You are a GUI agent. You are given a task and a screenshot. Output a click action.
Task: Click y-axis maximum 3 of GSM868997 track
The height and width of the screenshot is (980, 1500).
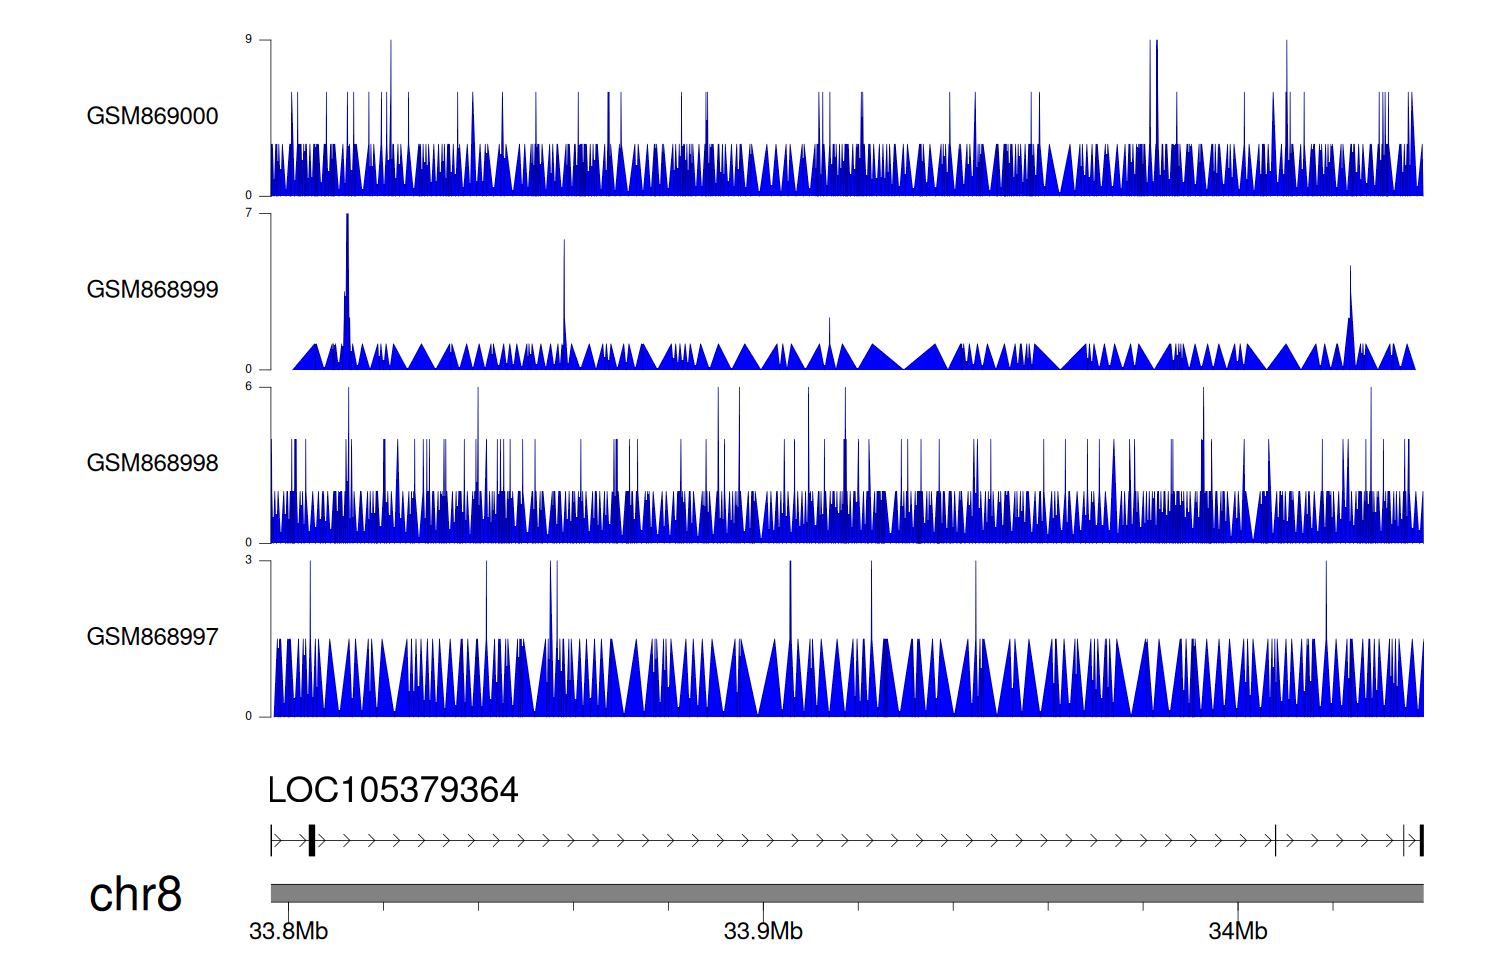click(x=249, y=560)
